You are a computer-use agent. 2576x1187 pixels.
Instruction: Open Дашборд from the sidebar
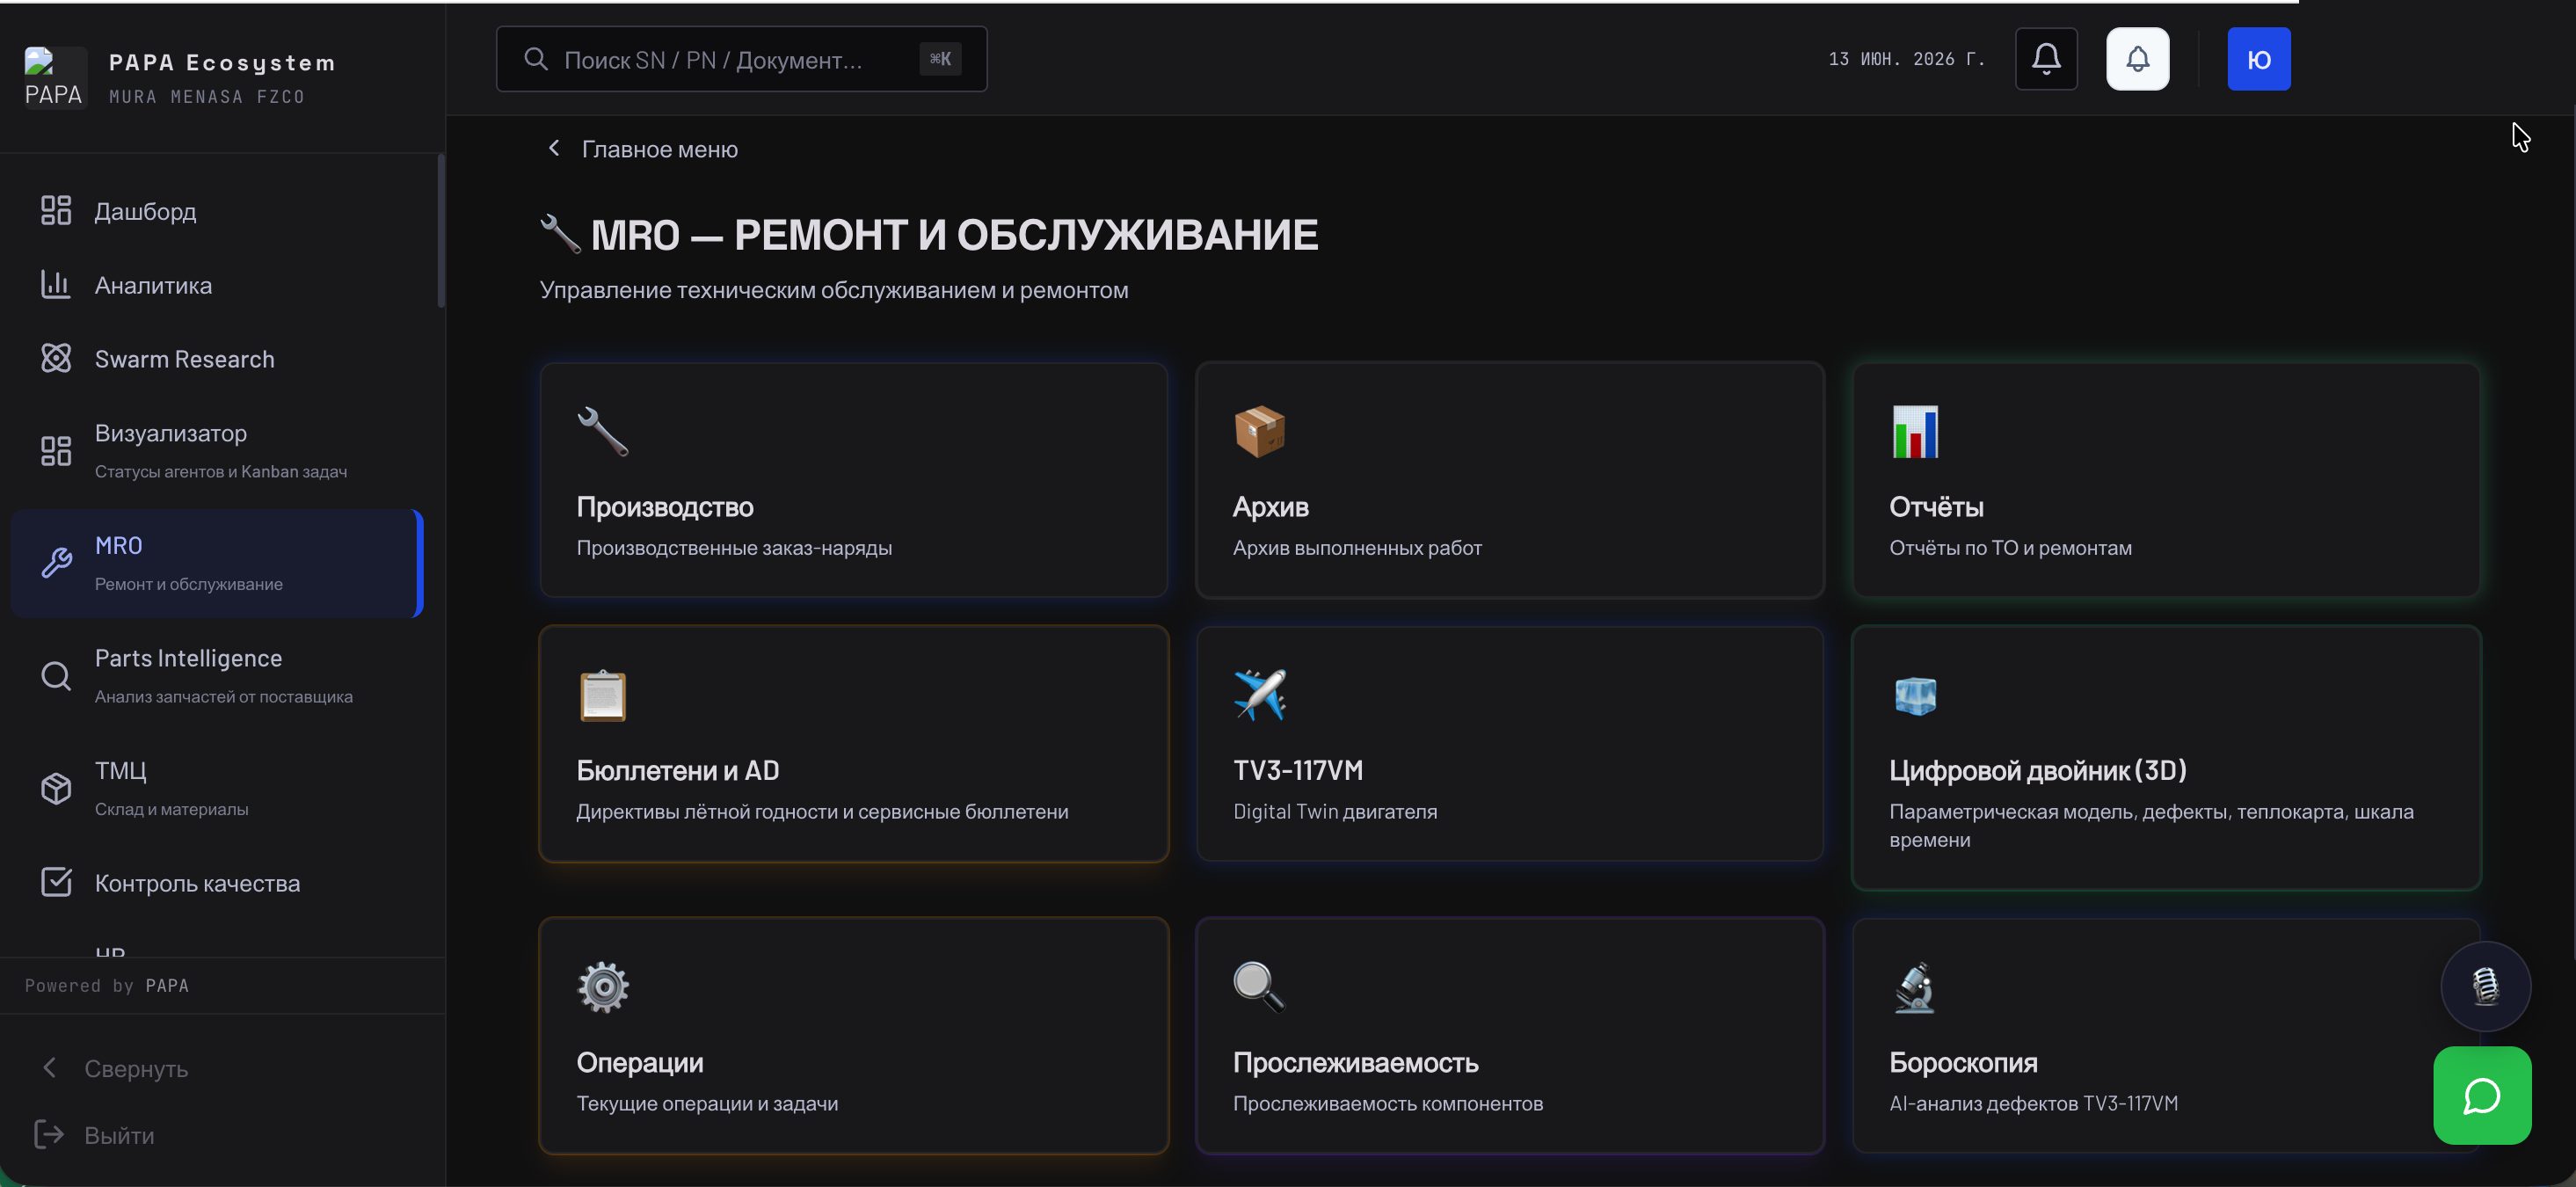(218, 211)
